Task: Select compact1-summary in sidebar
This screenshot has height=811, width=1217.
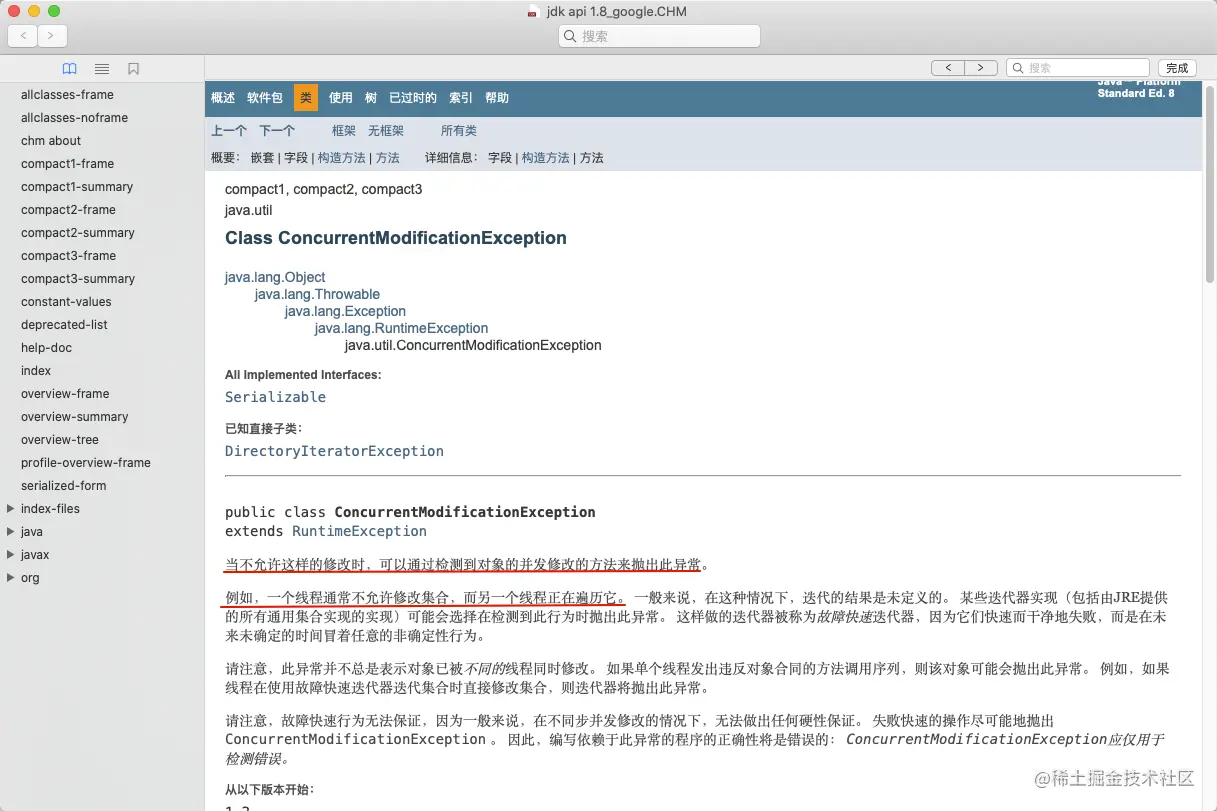Action: click(x=77, y=187)
